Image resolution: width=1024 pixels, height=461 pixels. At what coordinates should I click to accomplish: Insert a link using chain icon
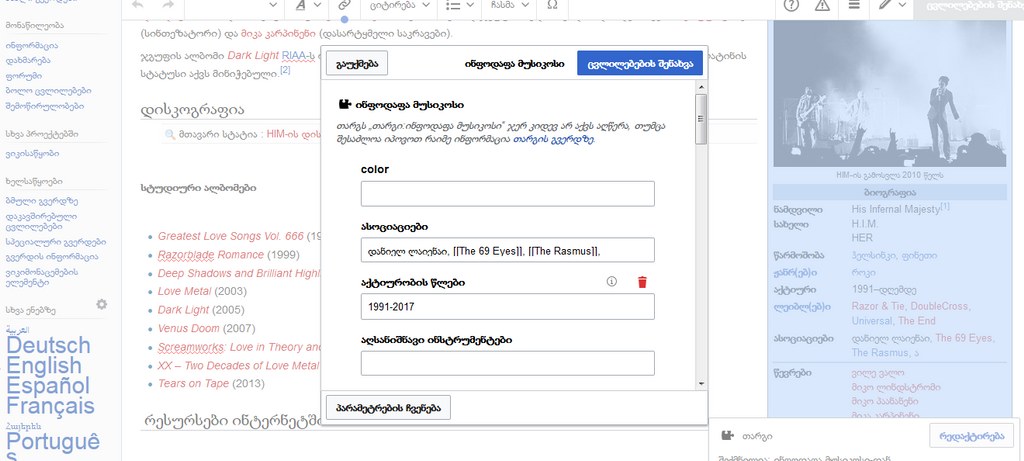pos(344,5)
